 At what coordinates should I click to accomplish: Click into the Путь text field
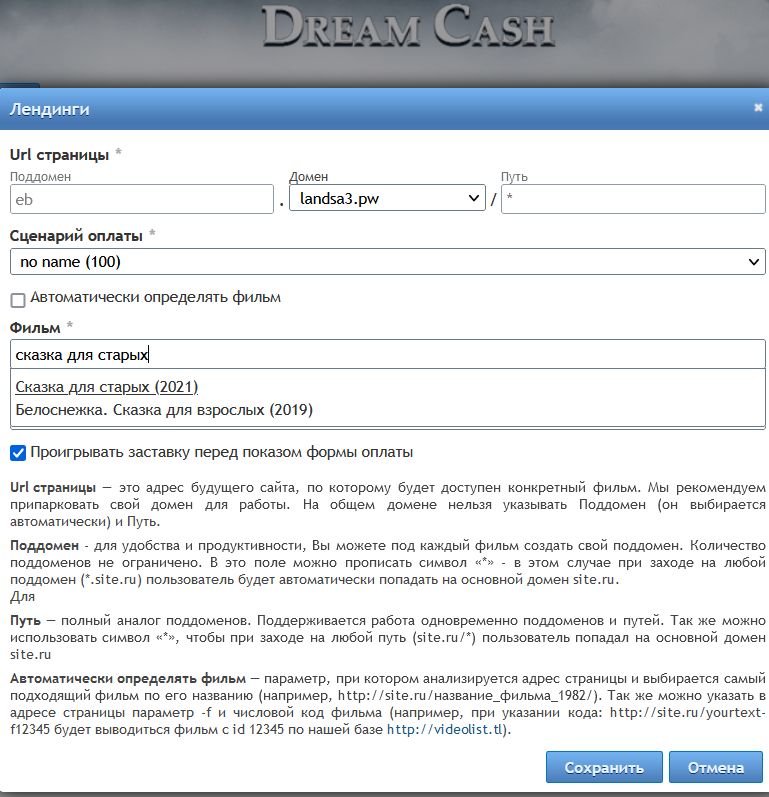632,199
